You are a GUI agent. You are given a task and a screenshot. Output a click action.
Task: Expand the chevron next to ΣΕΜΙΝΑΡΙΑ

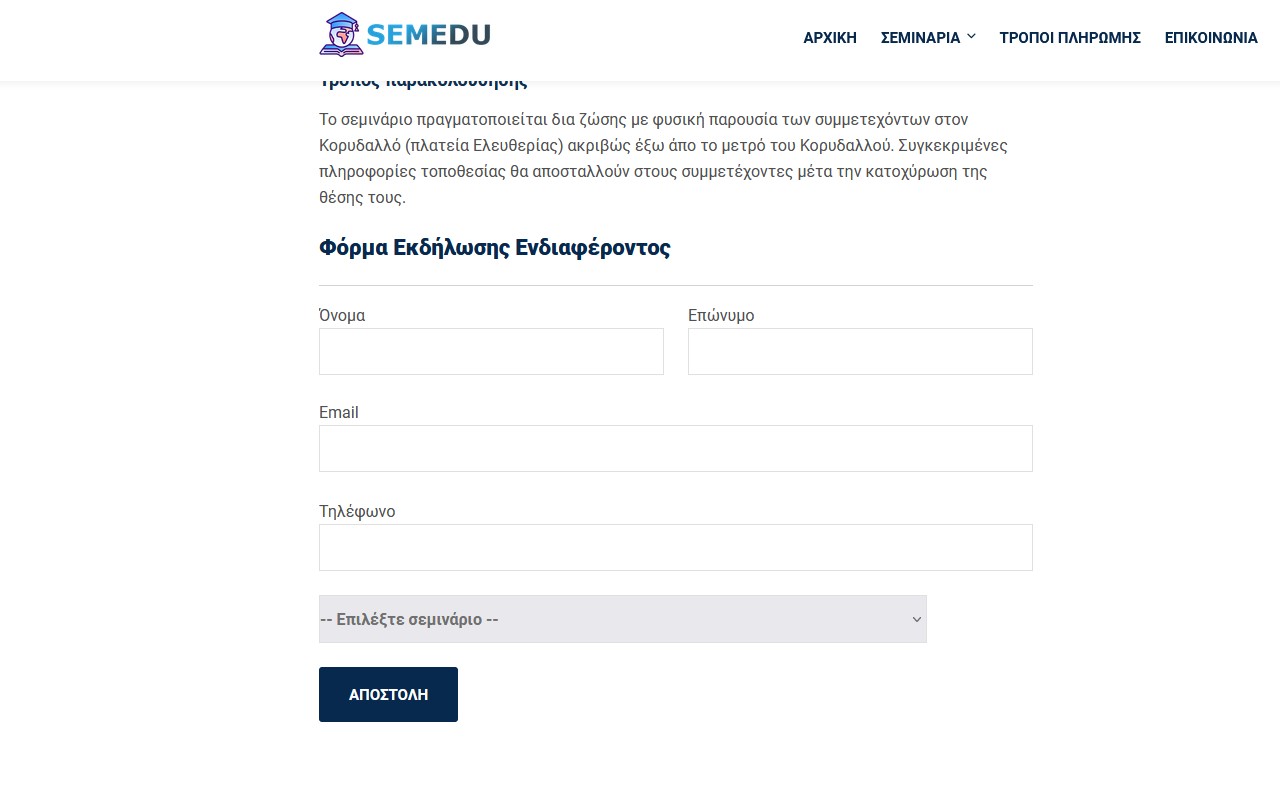coord(971,37)
